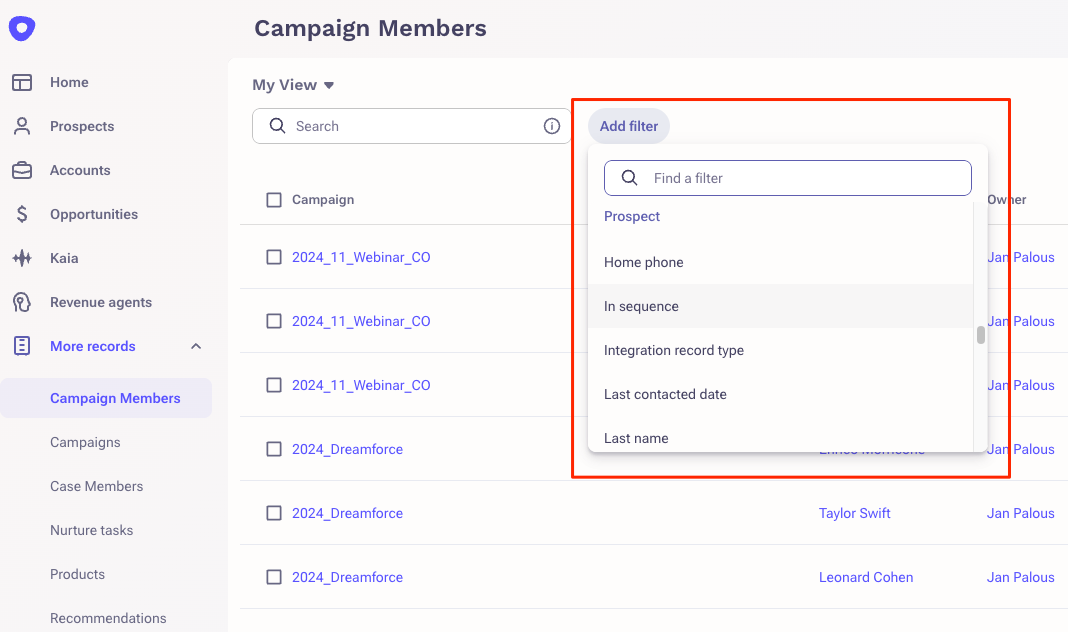Click the Add filter button
This screenshot has height=632, width=1068.
(629, 126)
